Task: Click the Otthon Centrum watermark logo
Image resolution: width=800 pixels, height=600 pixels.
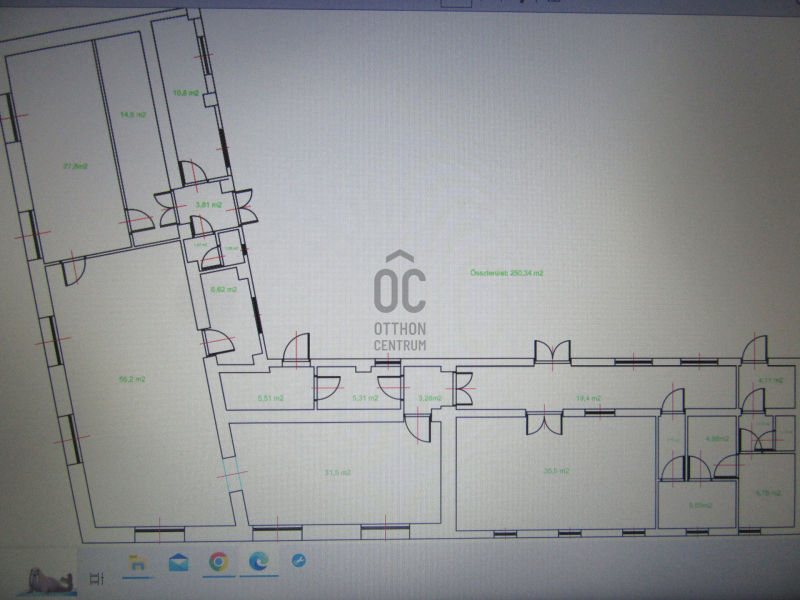Action: 400,300
